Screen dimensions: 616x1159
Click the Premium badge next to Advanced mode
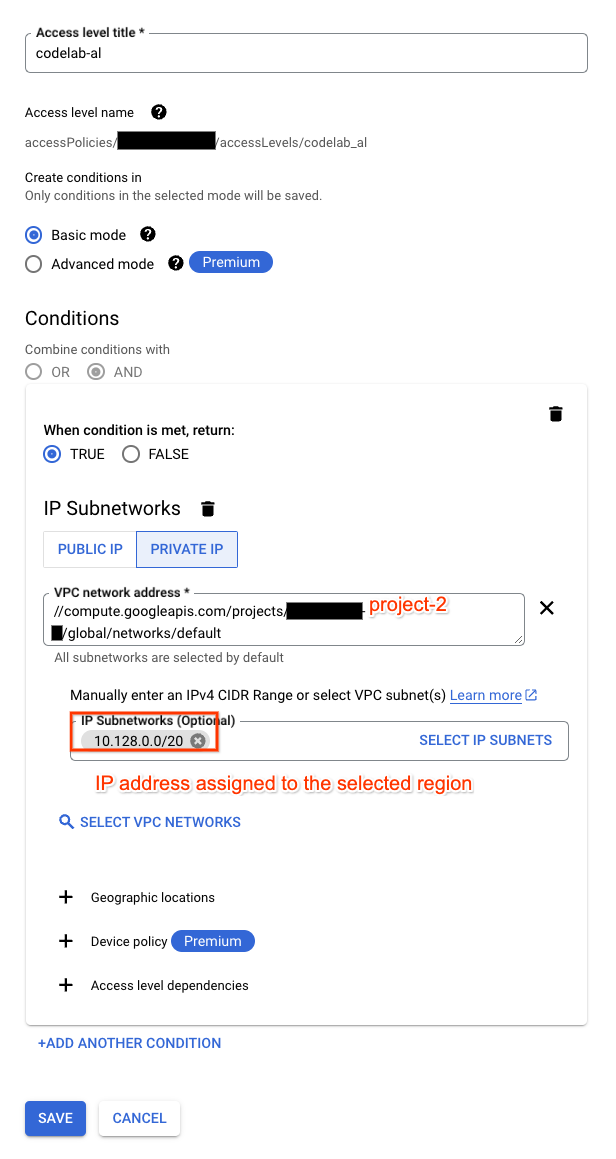[231, 262]
